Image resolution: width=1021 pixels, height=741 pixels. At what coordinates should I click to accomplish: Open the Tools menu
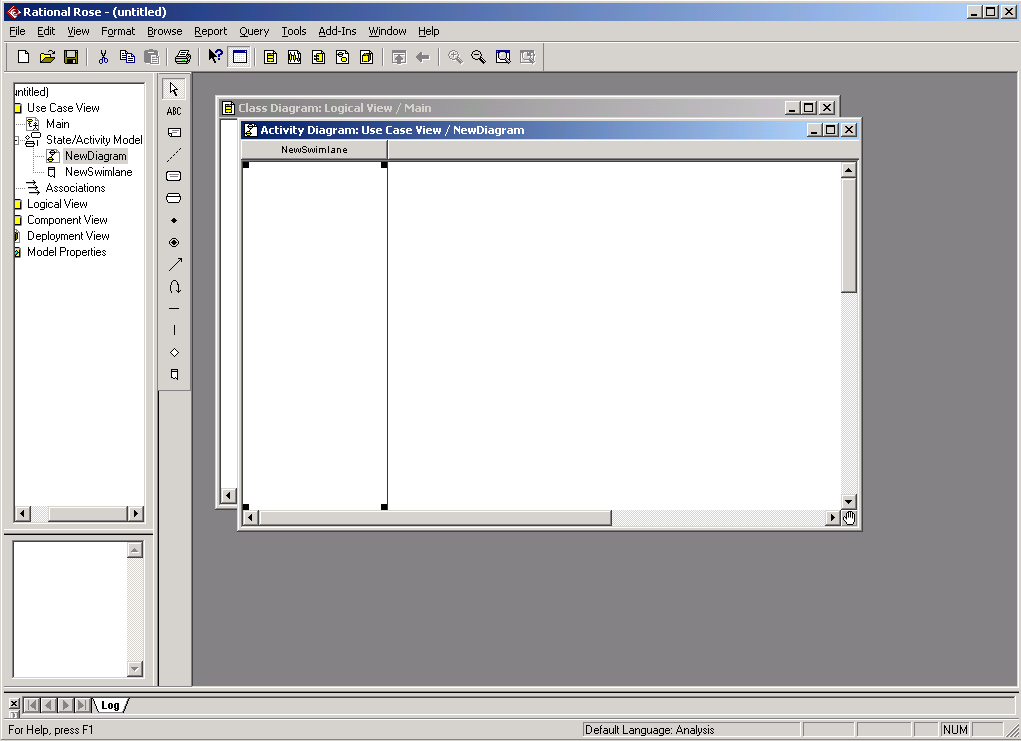(294, 31)
